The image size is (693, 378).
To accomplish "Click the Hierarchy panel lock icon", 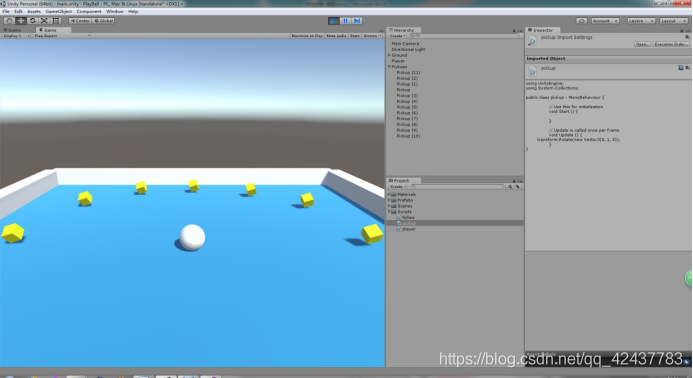I will [x=514, y=31].
